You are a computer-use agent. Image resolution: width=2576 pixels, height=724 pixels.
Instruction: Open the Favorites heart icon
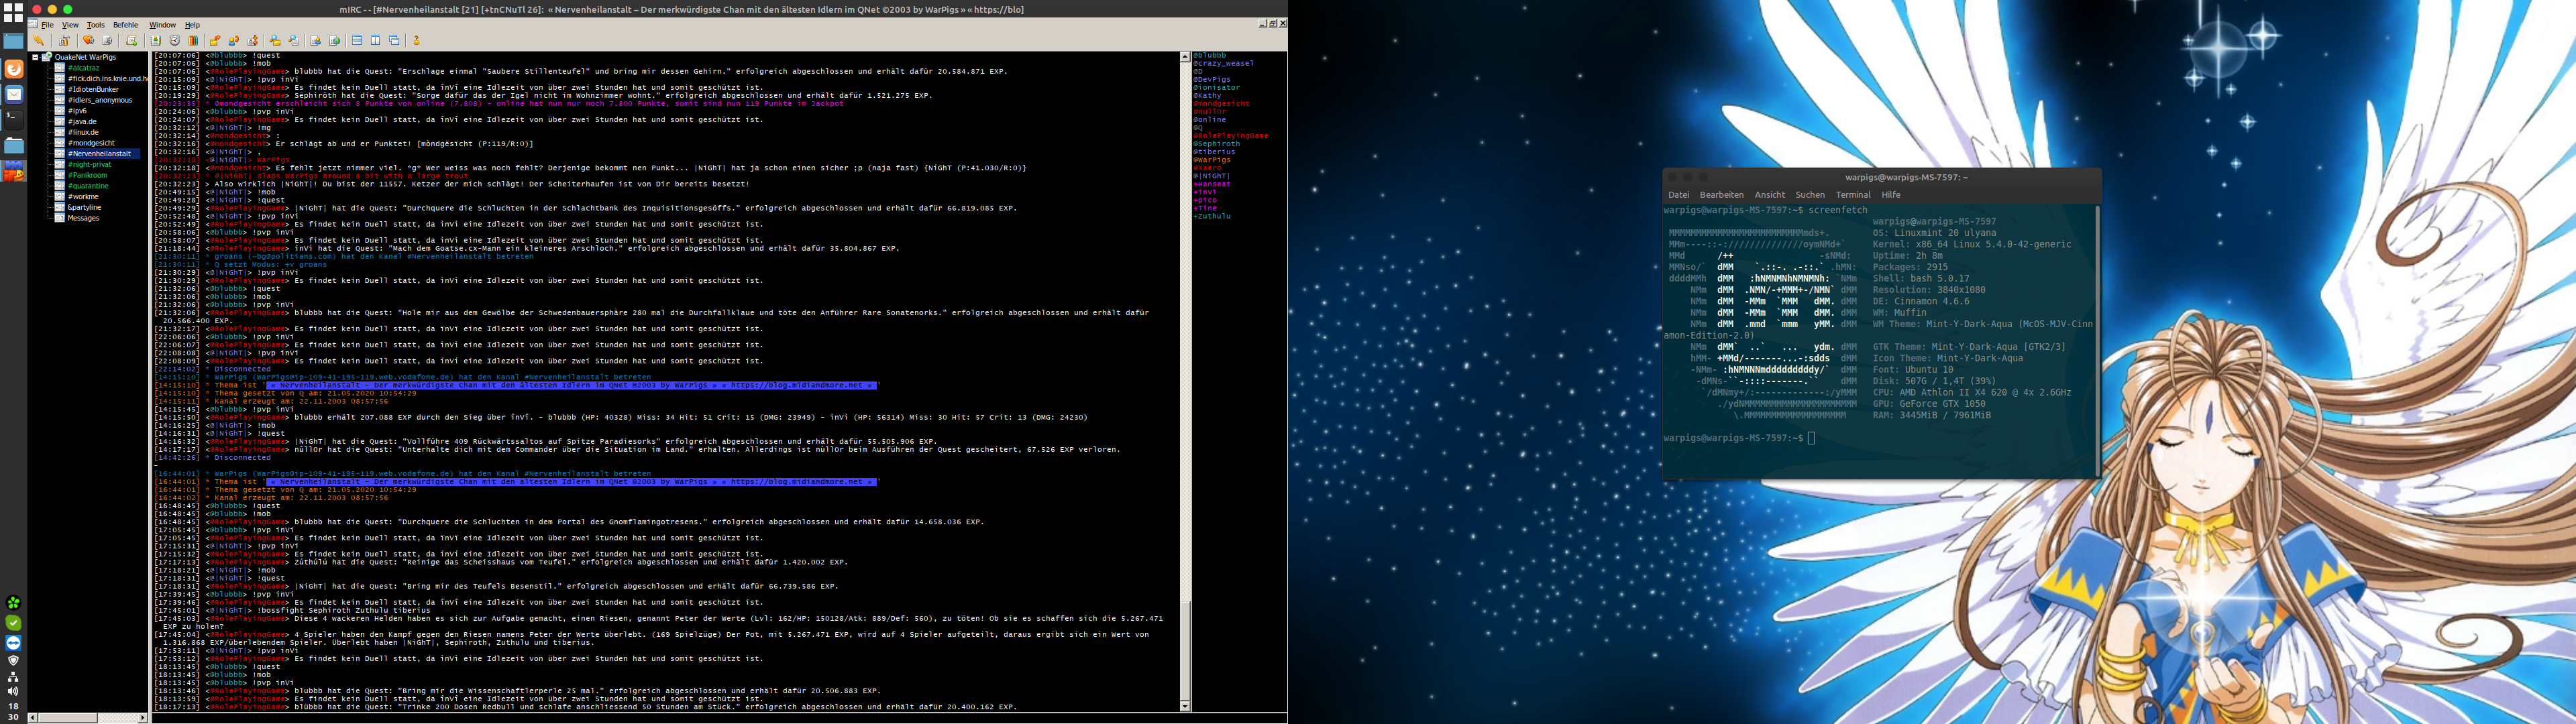88,41
